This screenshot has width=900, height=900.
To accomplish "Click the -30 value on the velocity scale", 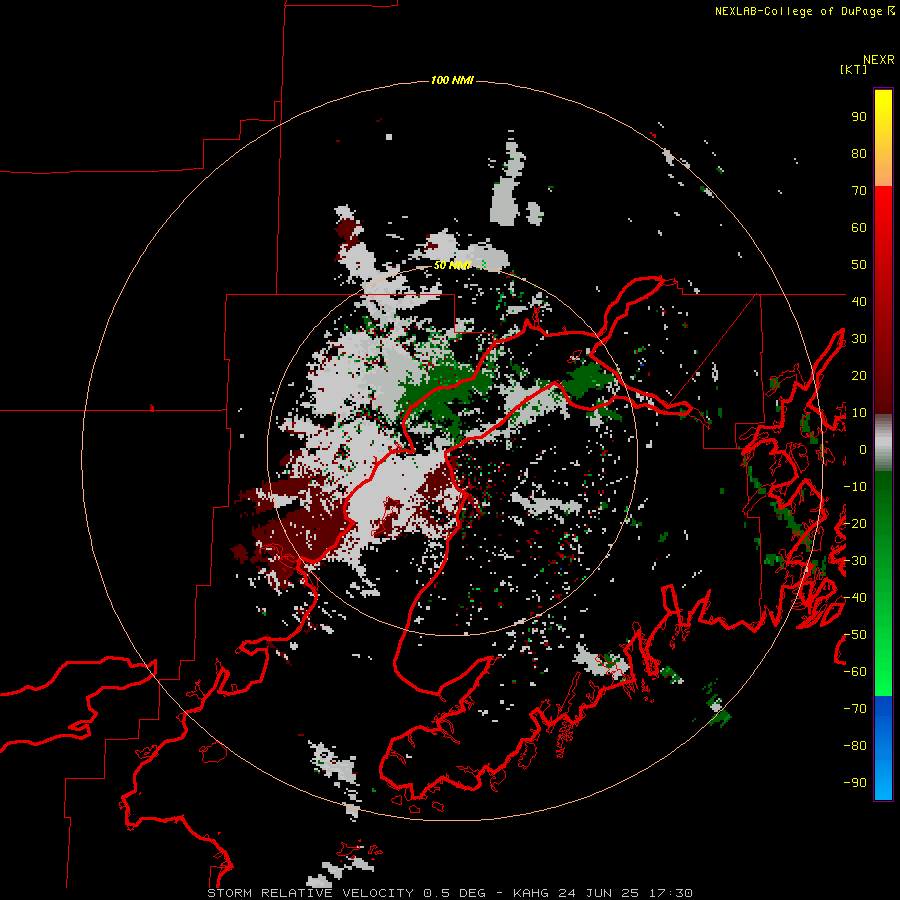I will tap(855, 561).
